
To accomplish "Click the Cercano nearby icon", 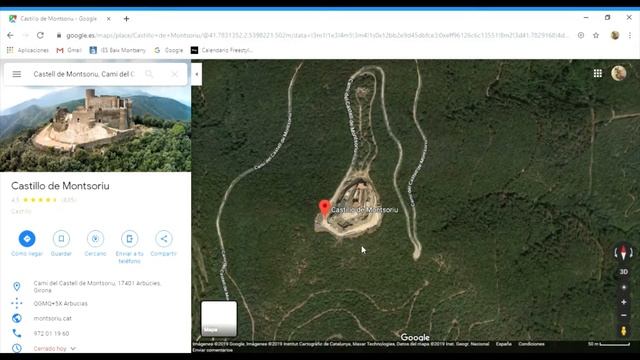I will point(95,239).
